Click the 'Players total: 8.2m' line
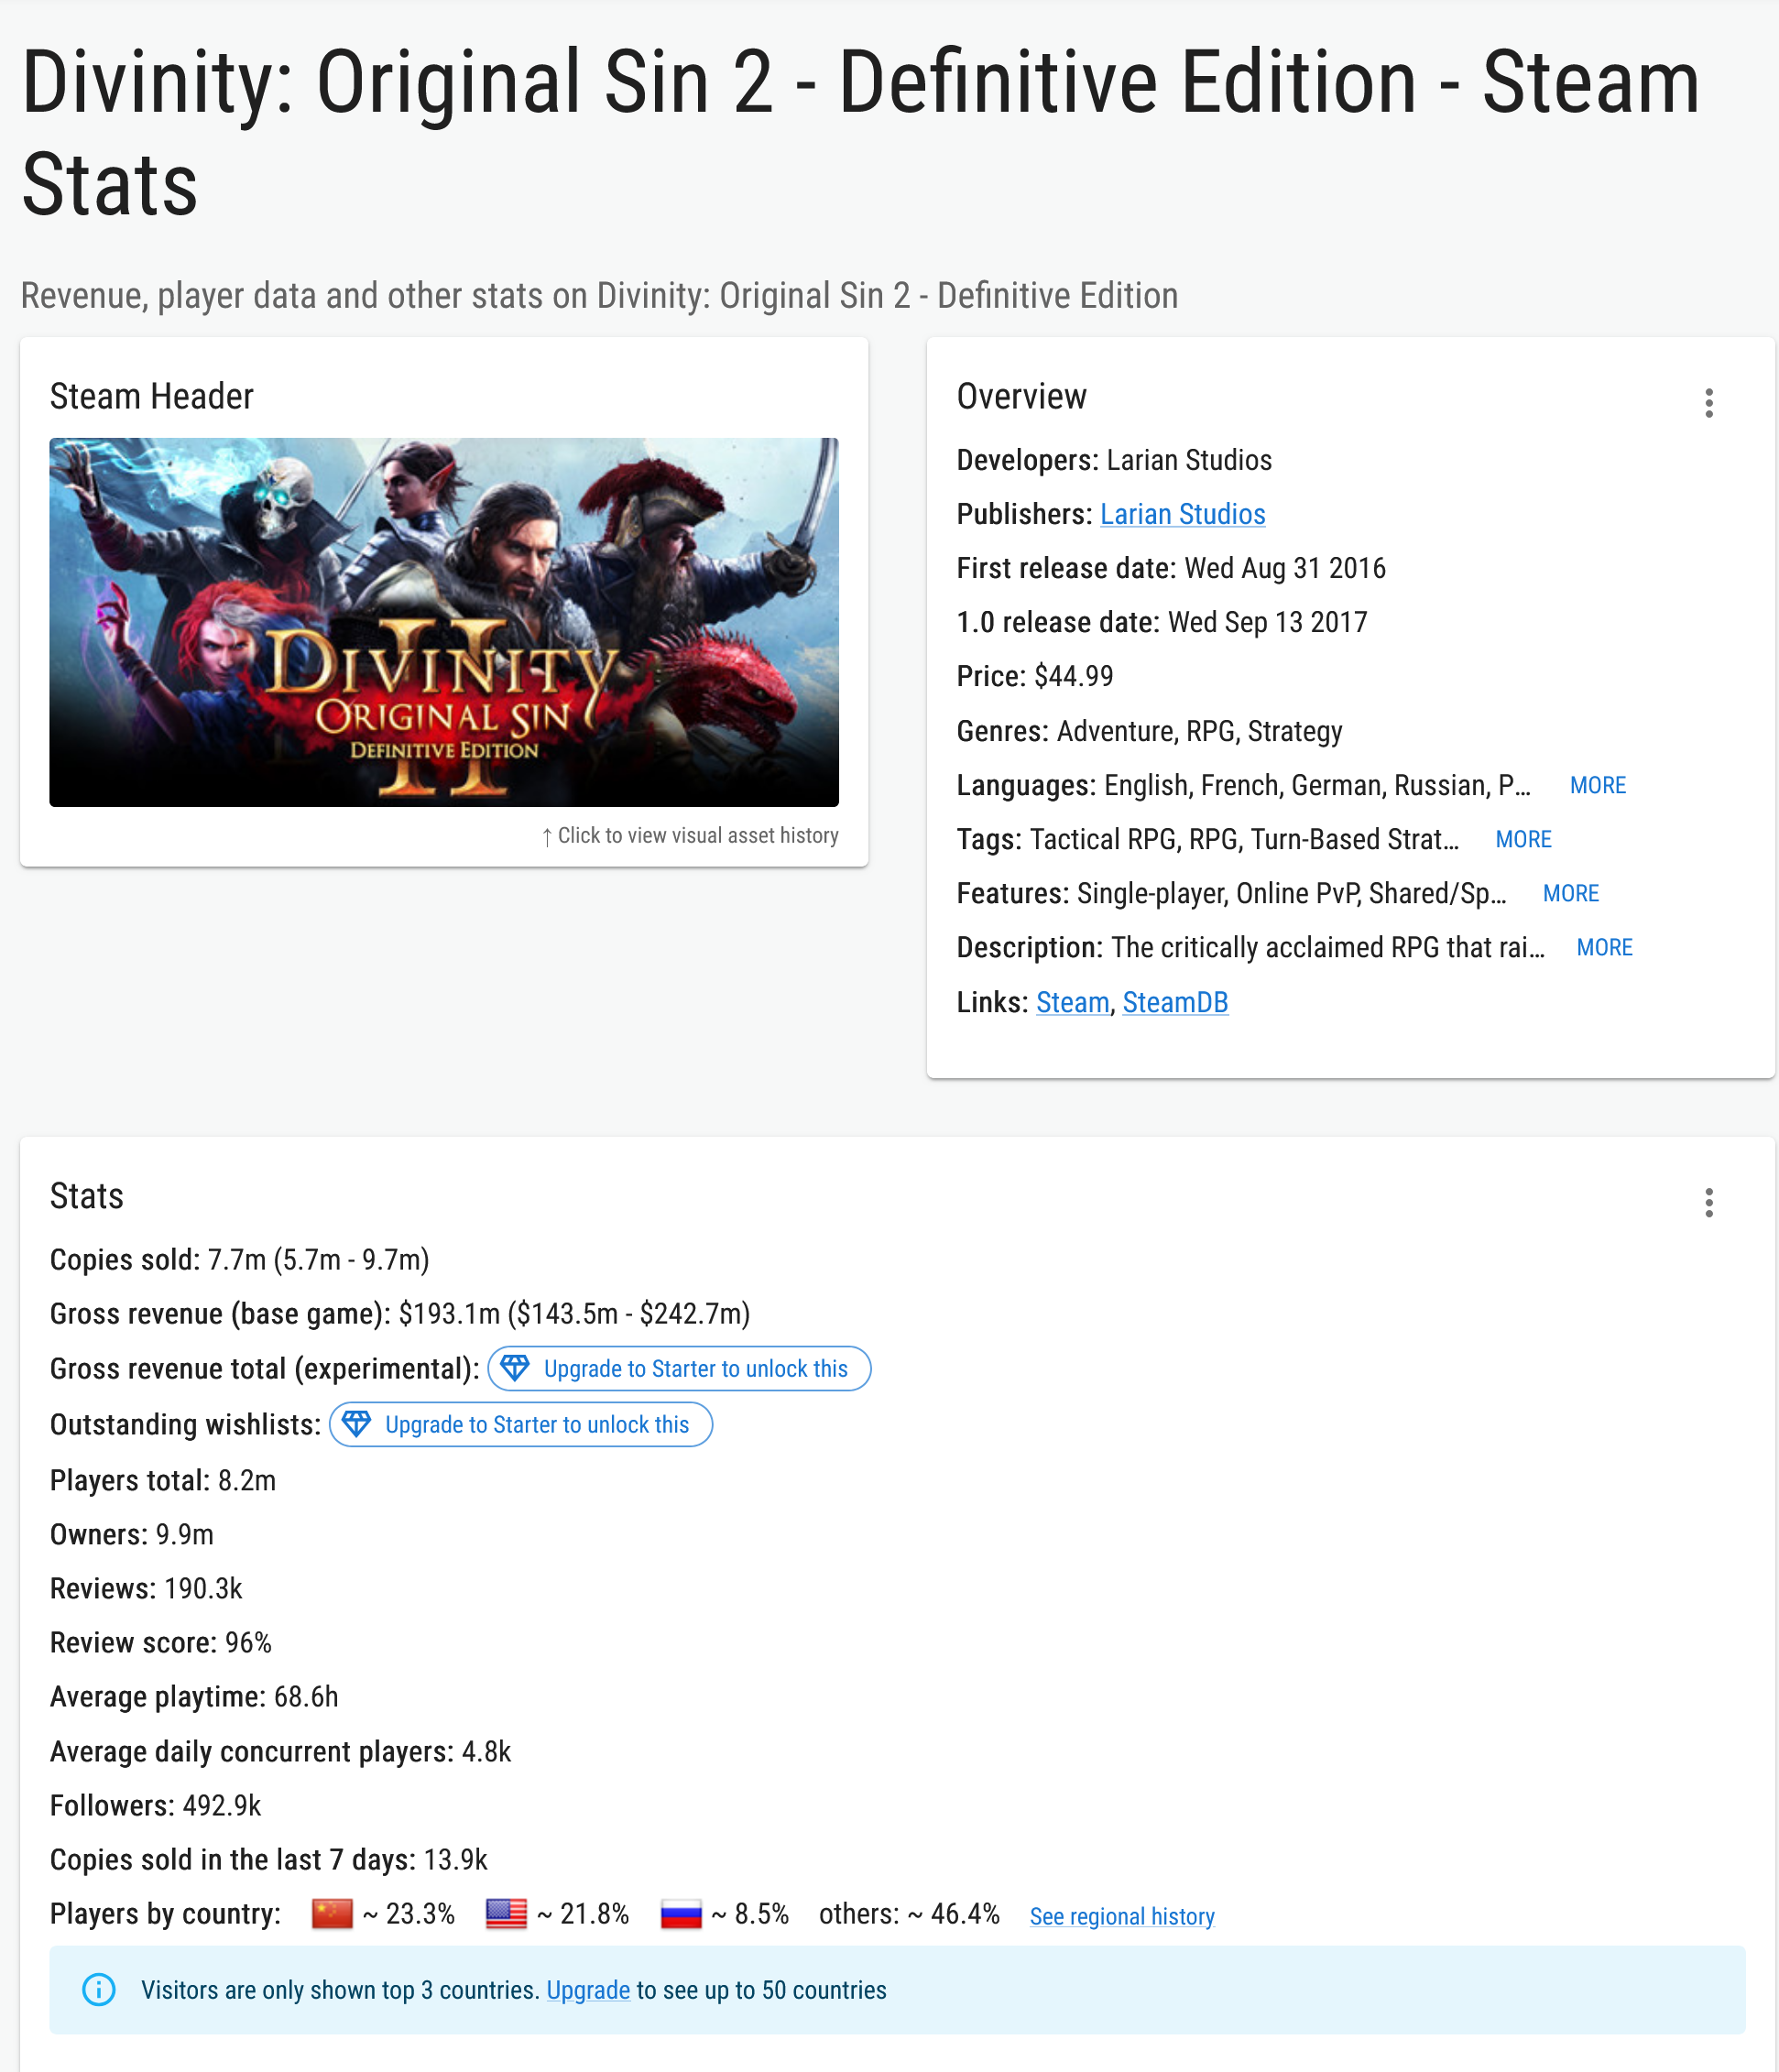Image resolution: width=1779 pixels, height=2072 pixels. [163, 1480]
